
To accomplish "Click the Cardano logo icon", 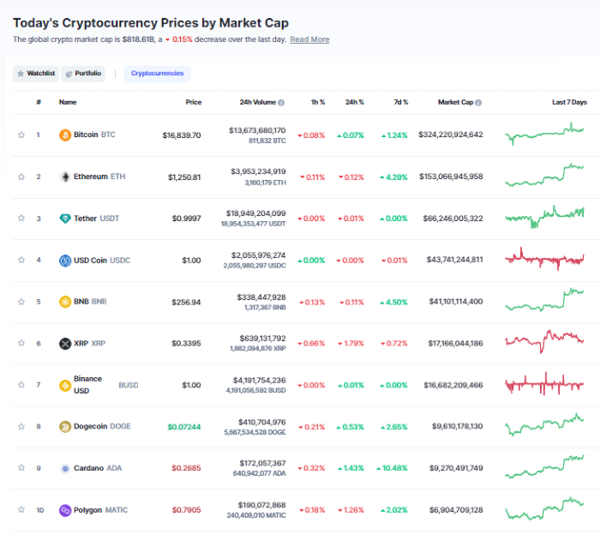I will pyautogui.click(x=65, y=468).
